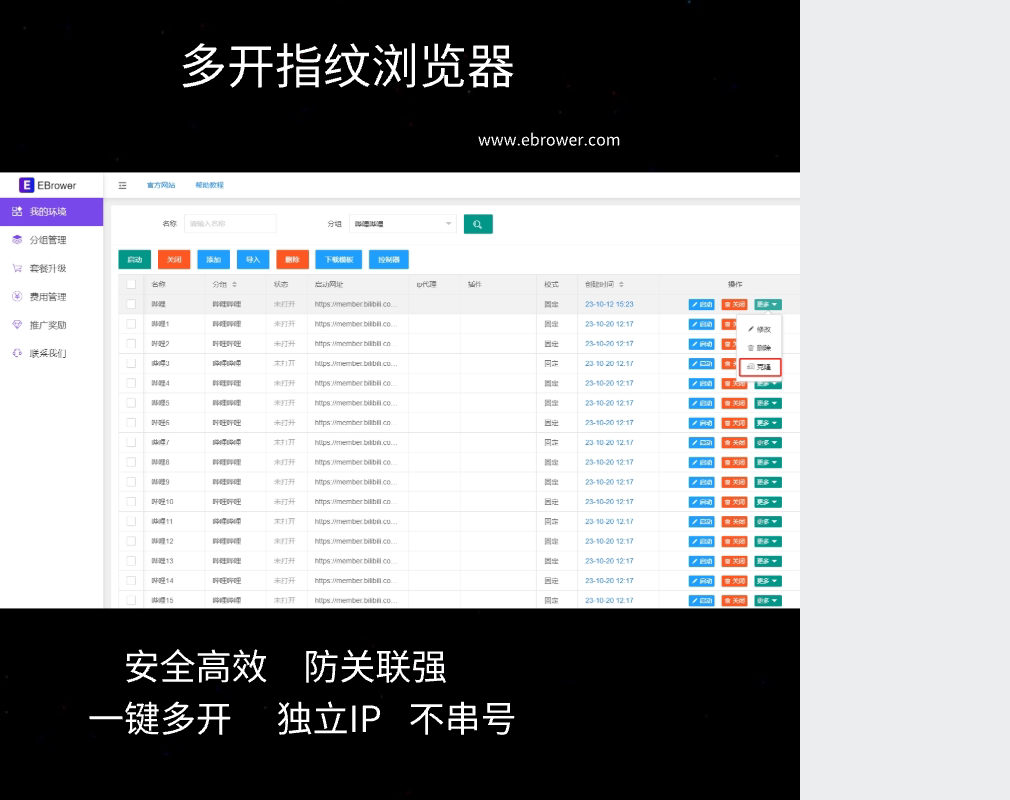This screenshot has height=800, width=1010.
Task: Tick the checkbox for row 哔哩2
Action: [x=131, y=344]
